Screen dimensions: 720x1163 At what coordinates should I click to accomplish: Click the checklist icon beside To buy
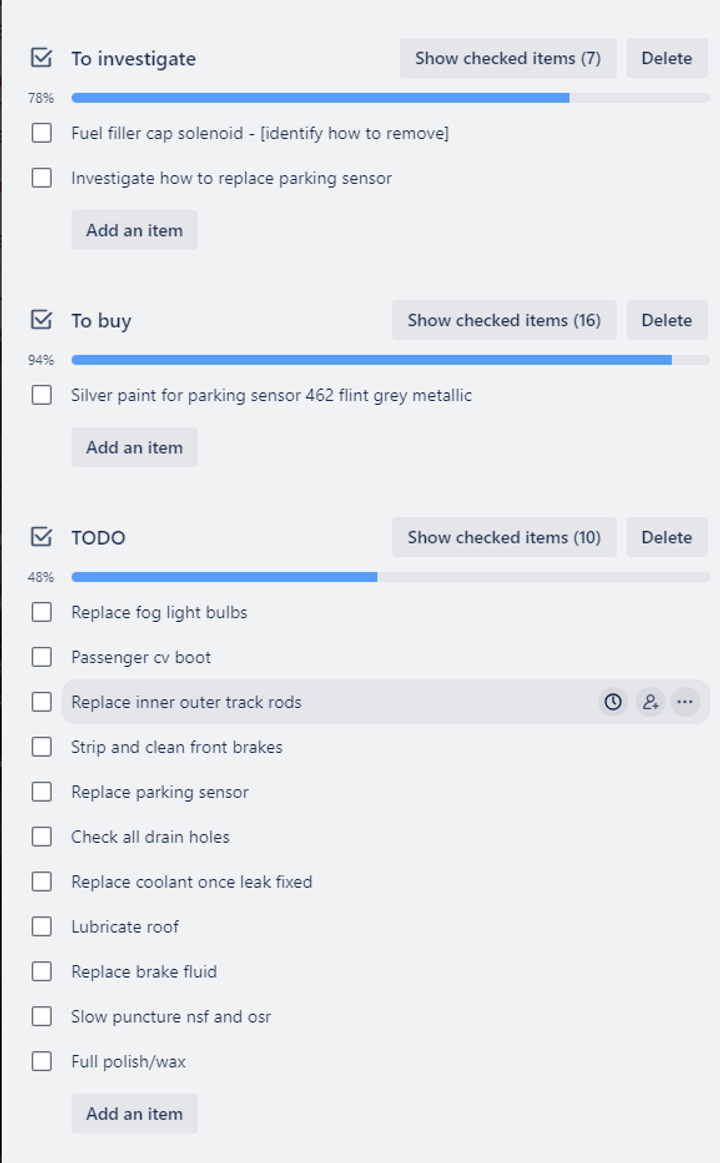pos(42,320)
